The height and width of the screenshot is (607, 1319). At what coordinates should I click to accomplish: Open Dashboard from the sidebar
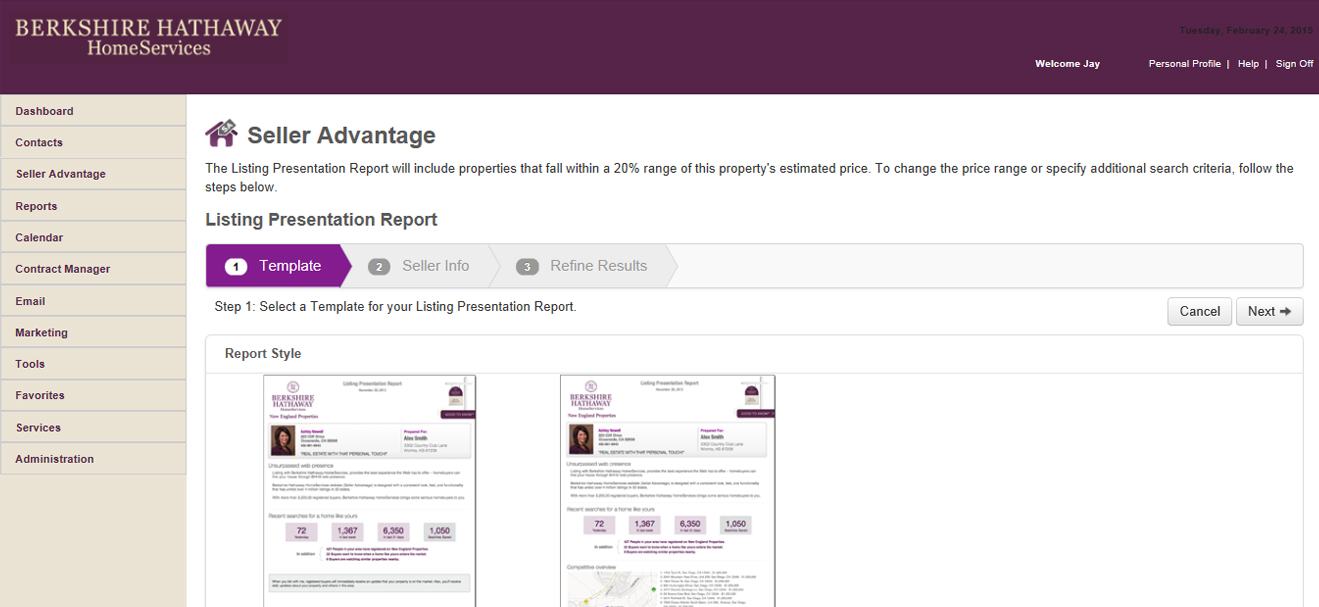tap(93, 111)
